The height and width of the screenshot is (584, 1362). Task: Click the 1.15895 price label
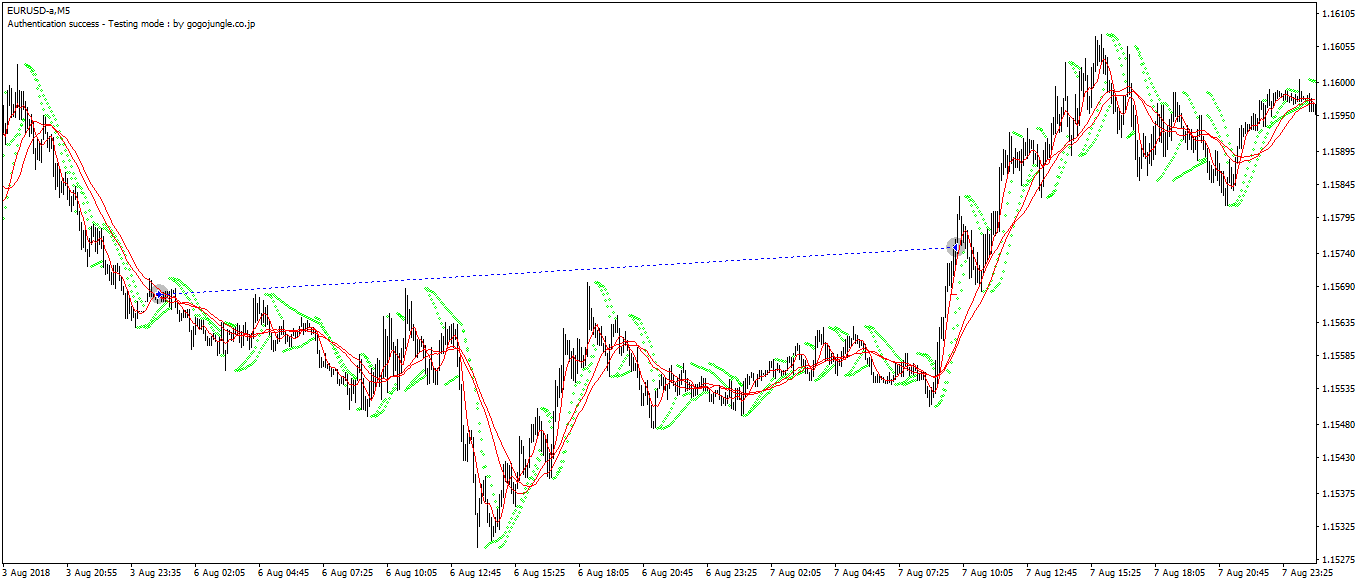pos(1338,151)
